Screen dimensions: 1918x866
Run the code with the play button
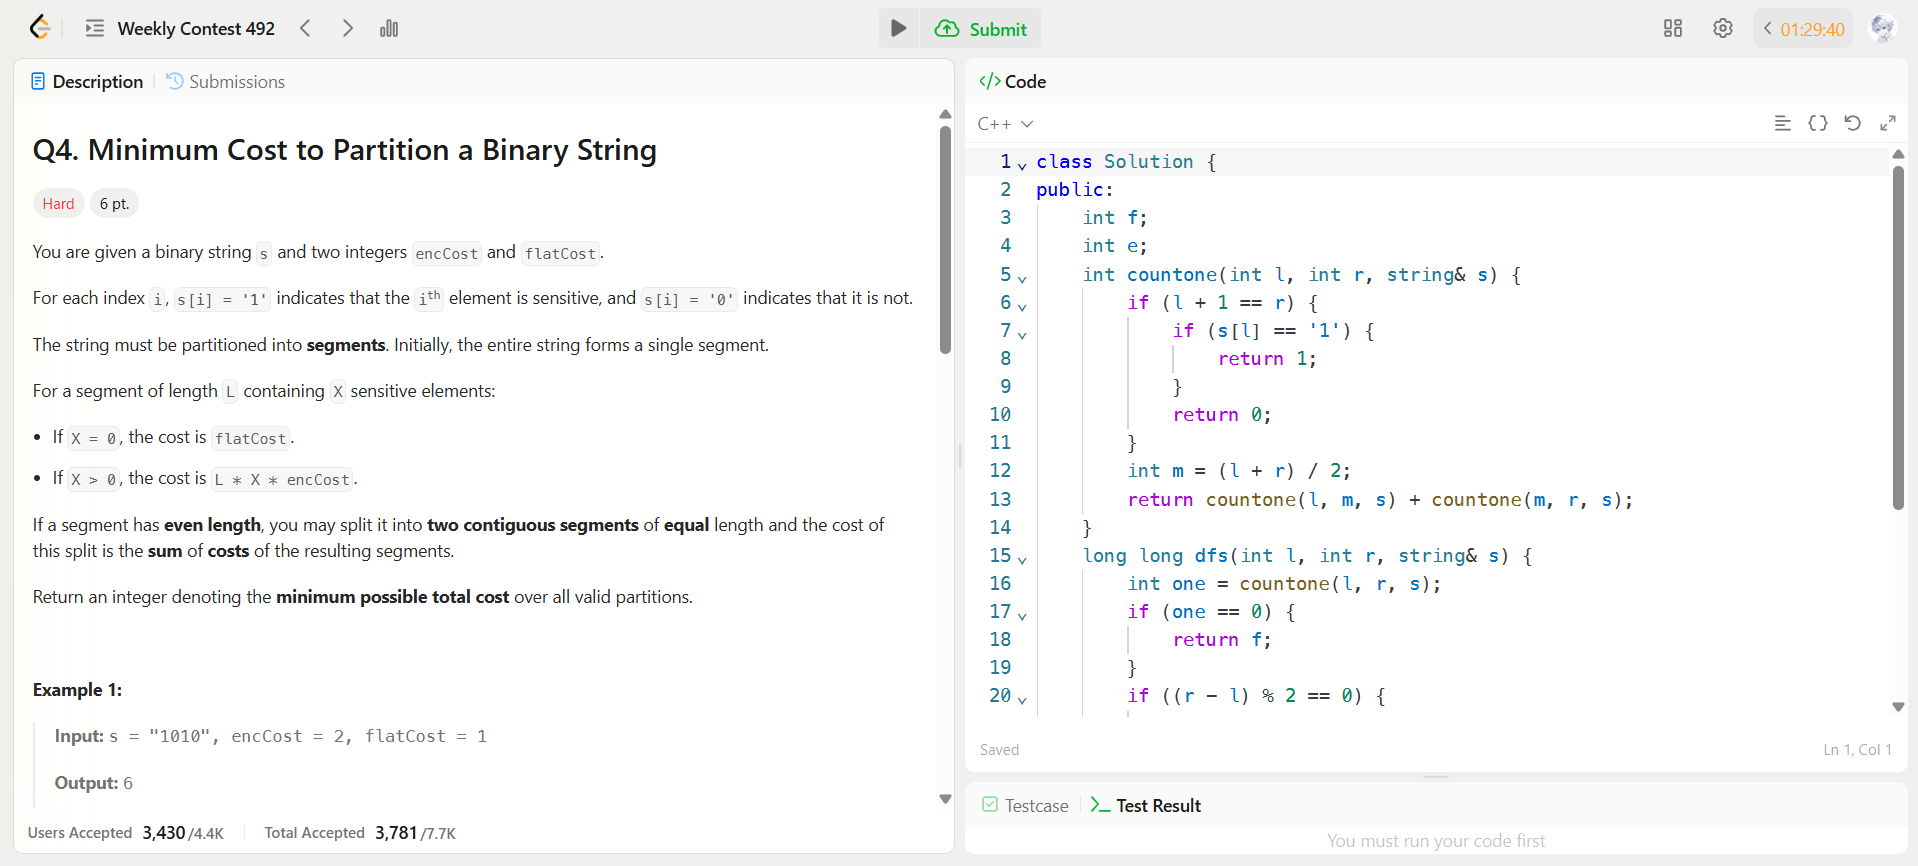898,29
